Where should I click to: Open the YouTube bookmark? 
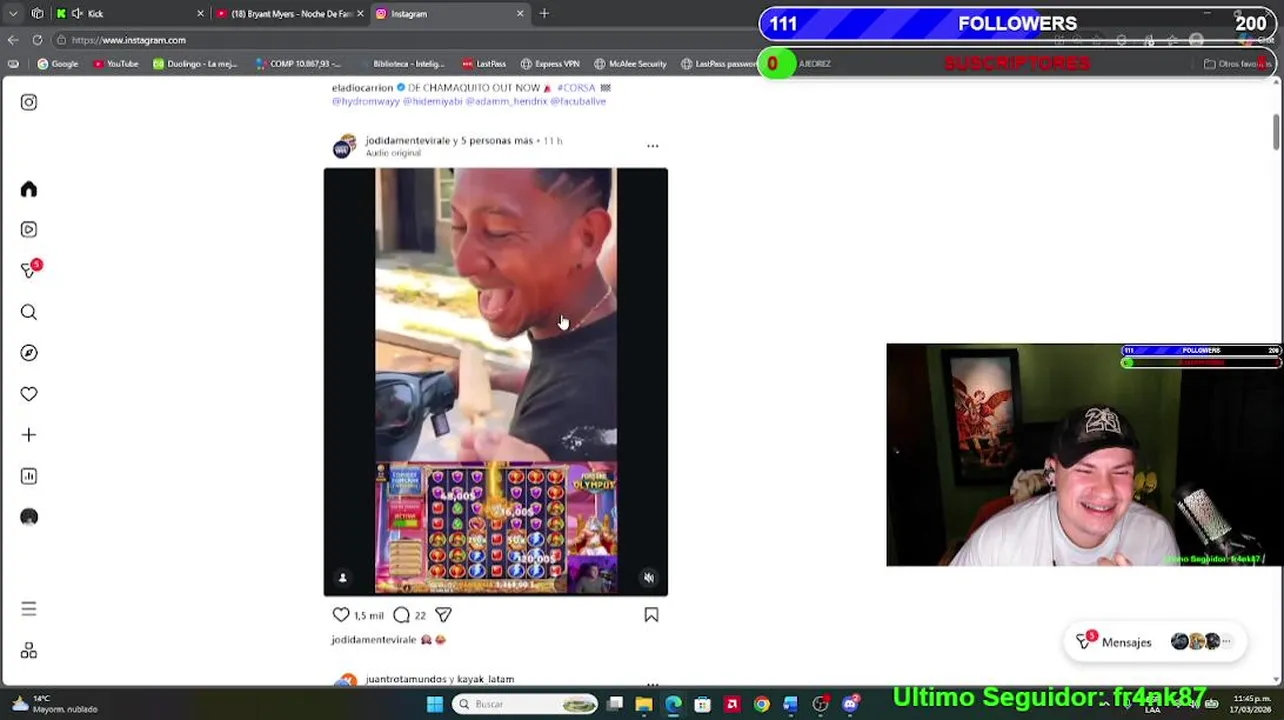click(x=116, y=64)
